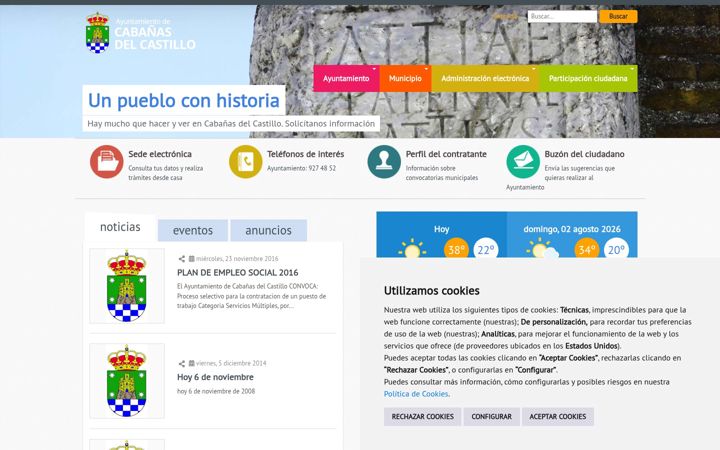Click thumbnail of Hoy 6 de noviembre news
720x450 pixels.
pos(127,381)
